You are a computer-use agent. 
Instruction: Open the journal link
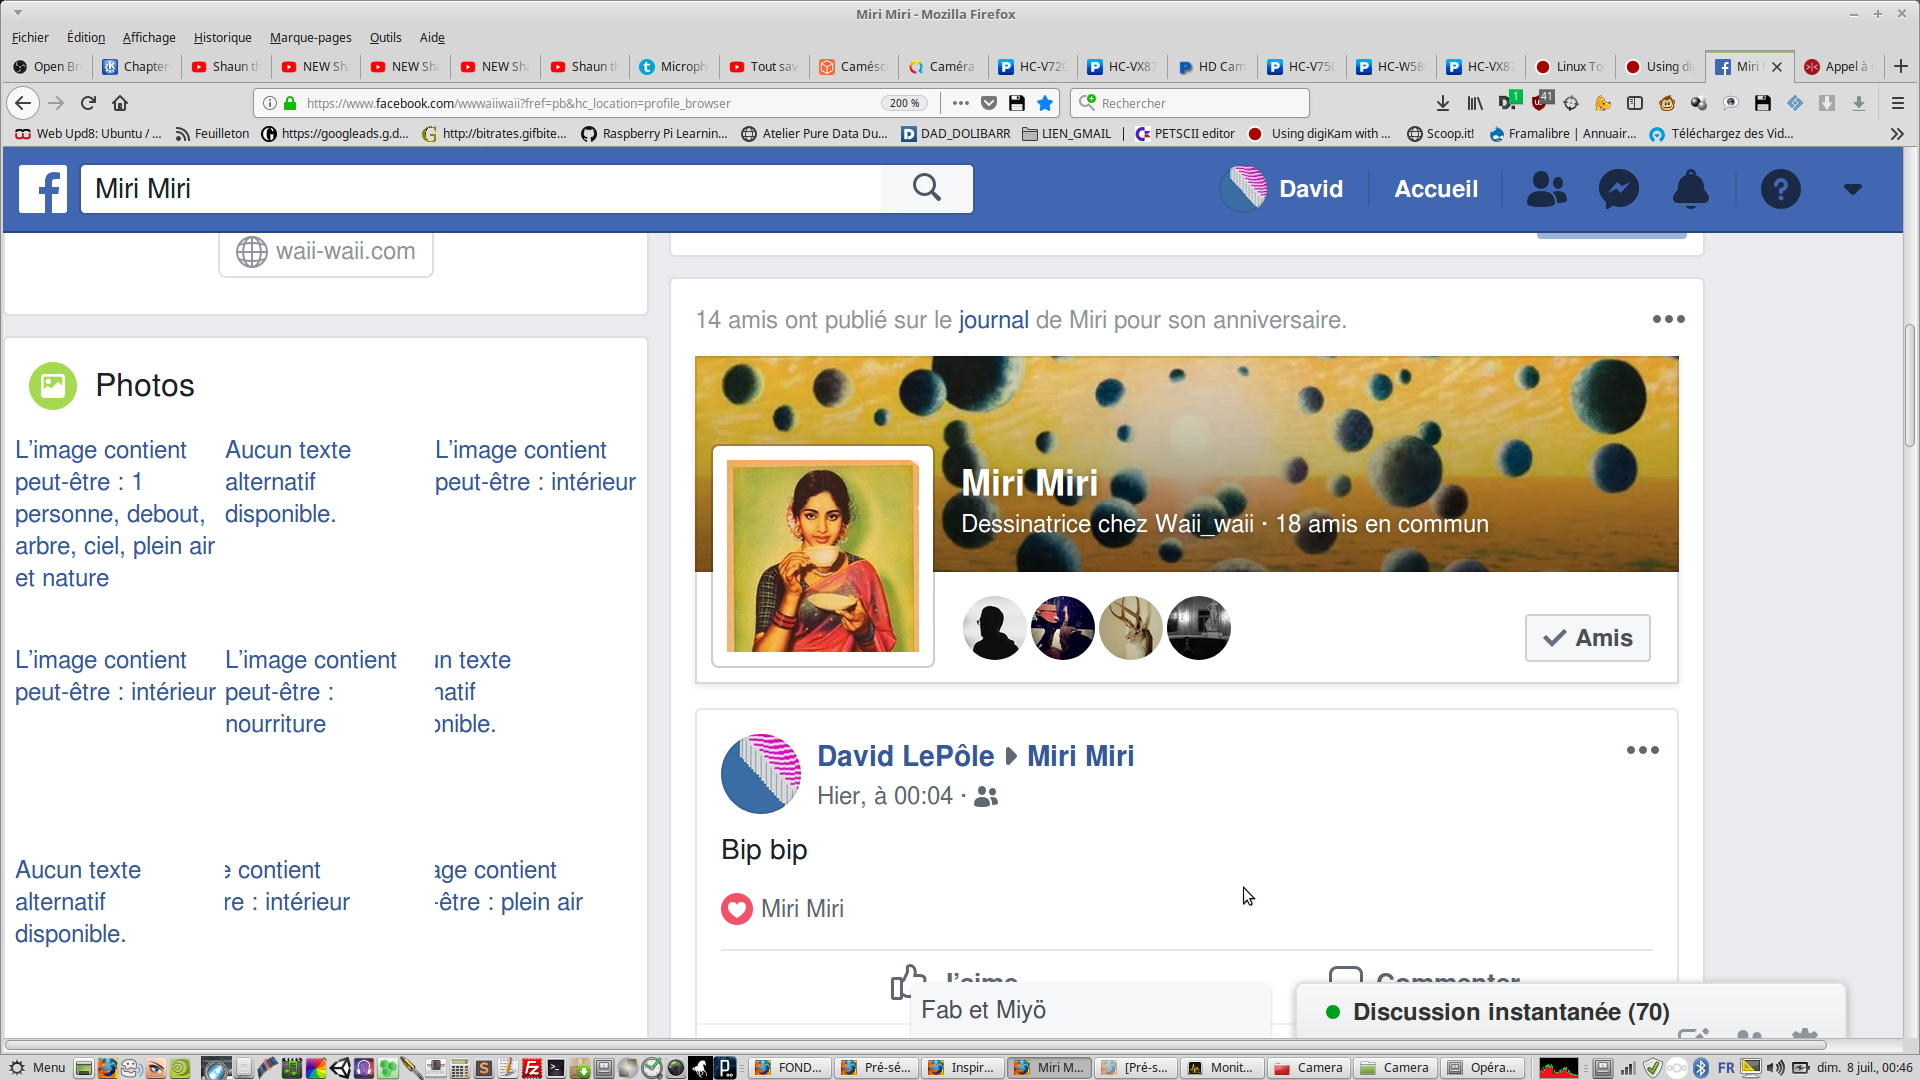point(993,320)
